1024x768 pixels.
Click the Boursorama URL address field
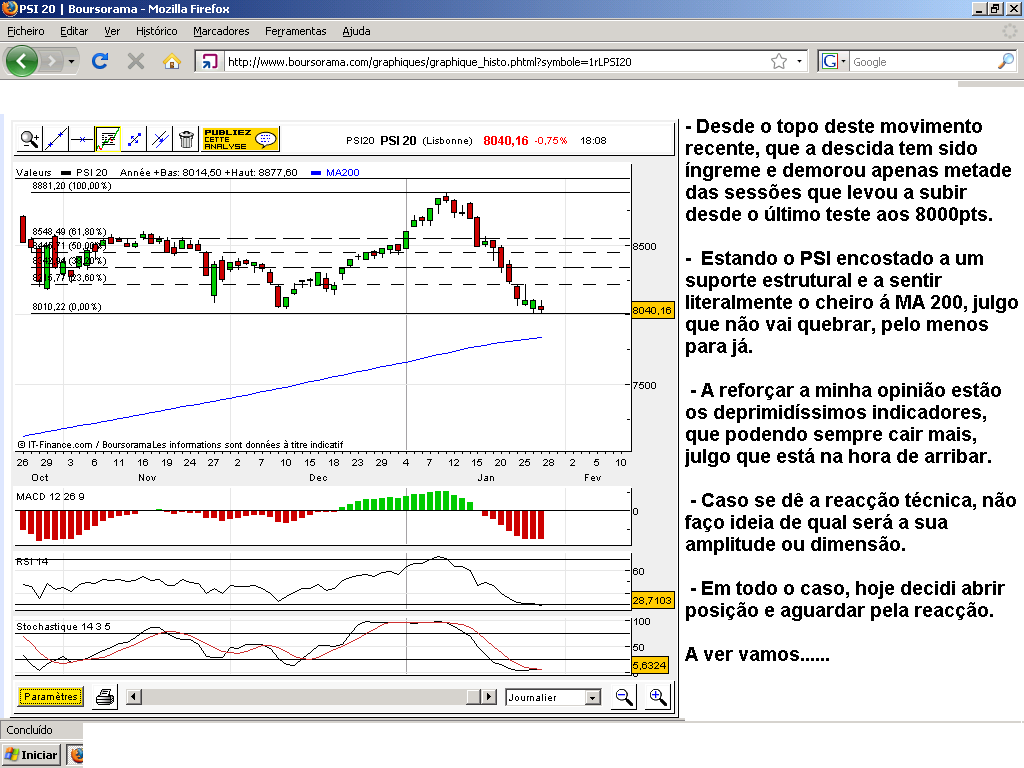point(496,62)
